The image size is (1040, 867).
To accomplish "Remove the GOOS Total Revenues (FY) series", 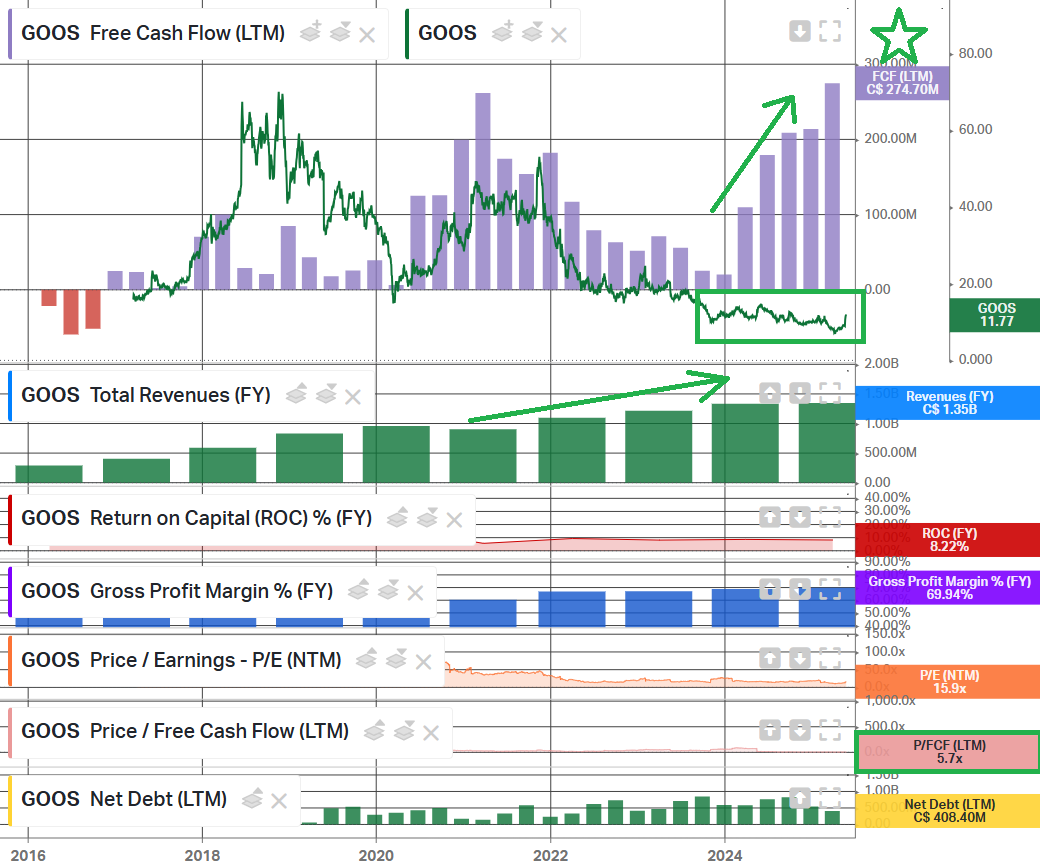I will [x=353, y=397].
